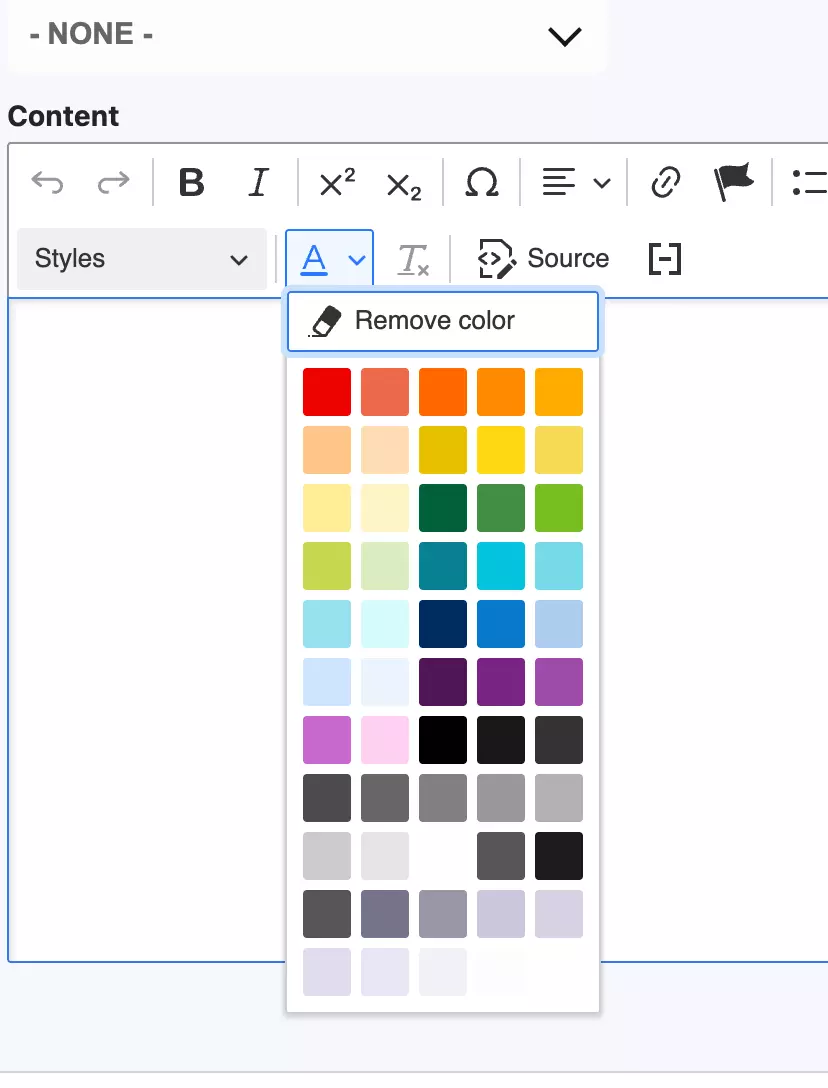The image size is (828, 1088).
Task: Apply subscript formatting
Action: pos(404,182)
